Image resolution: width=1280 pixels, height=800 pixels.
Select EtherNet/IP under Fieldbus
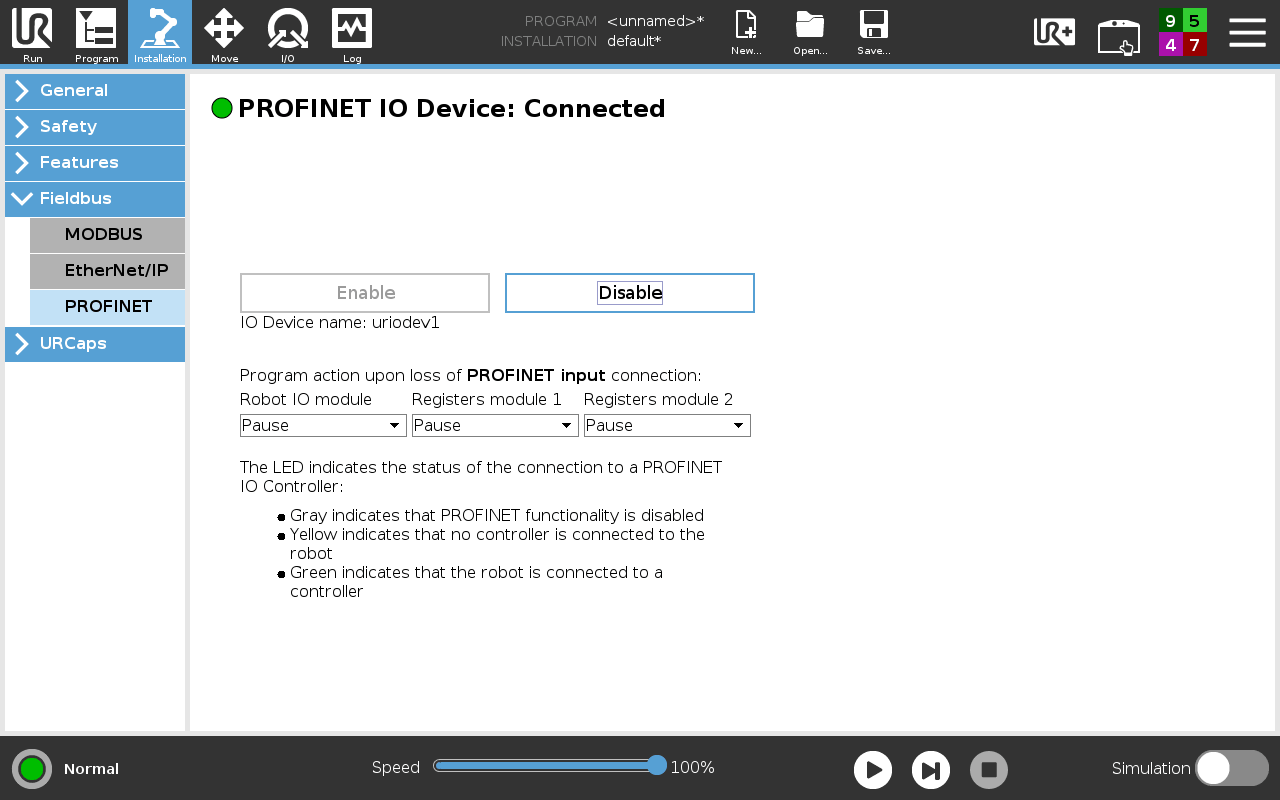coord(107,271)
